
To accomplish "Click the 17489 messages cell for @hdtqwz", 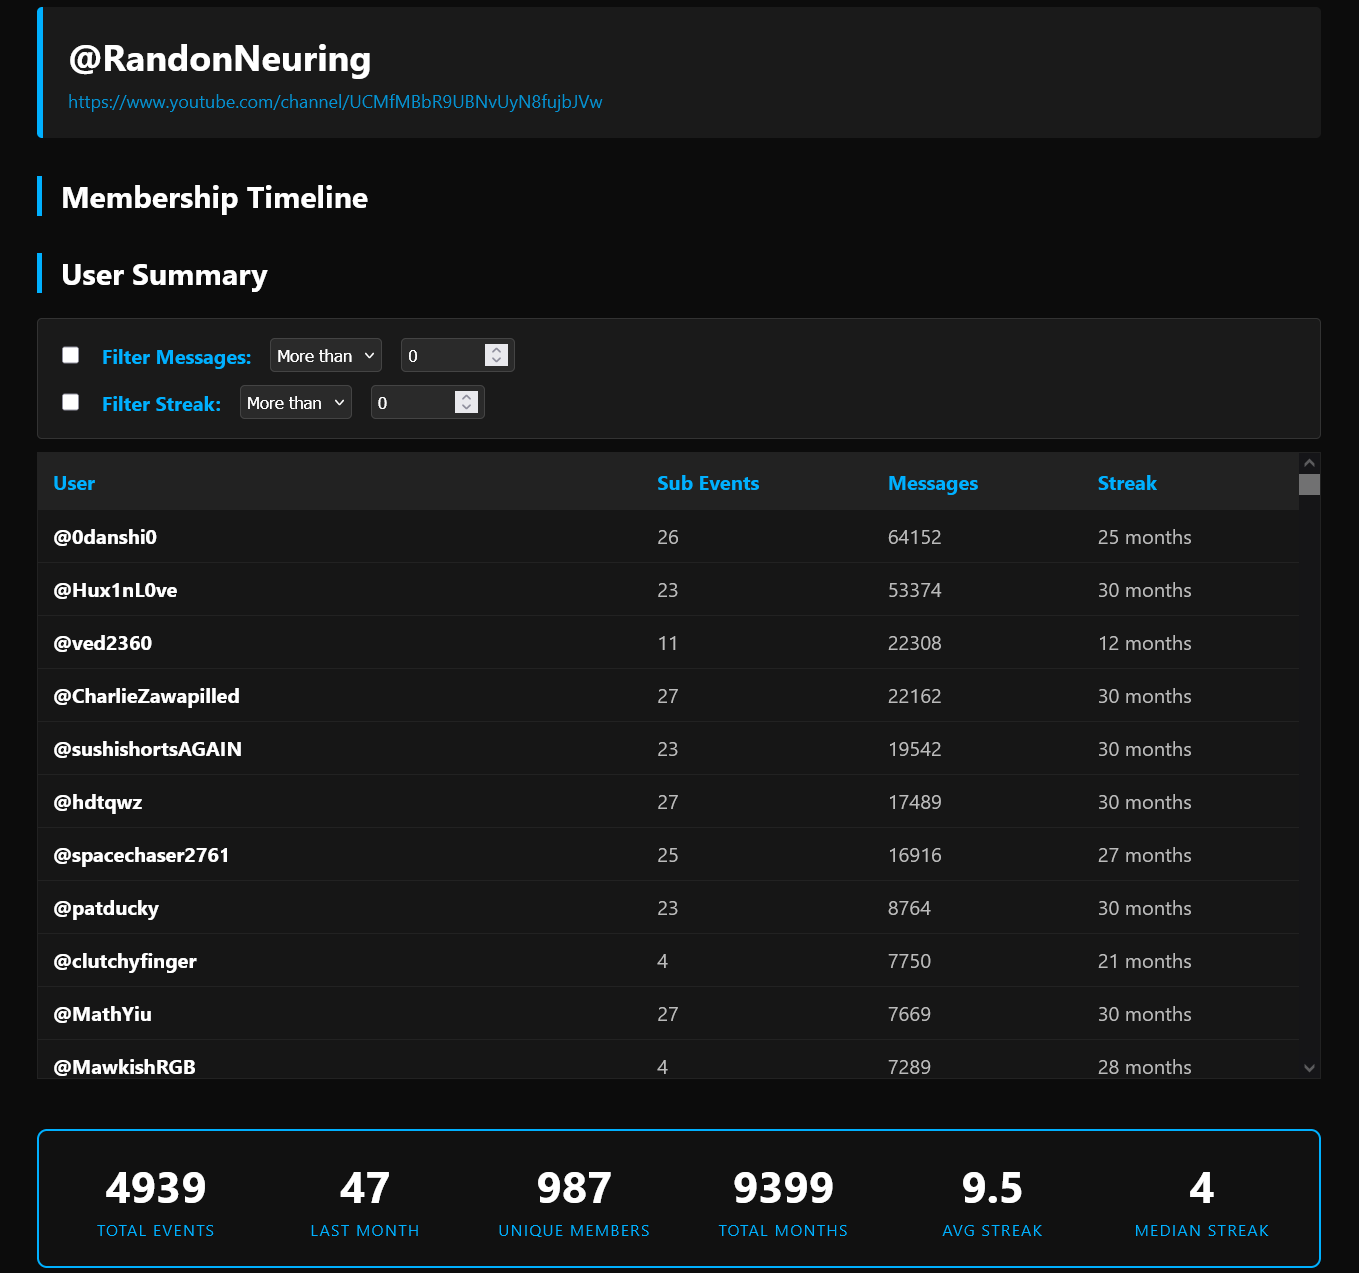I will pos(915,802).
